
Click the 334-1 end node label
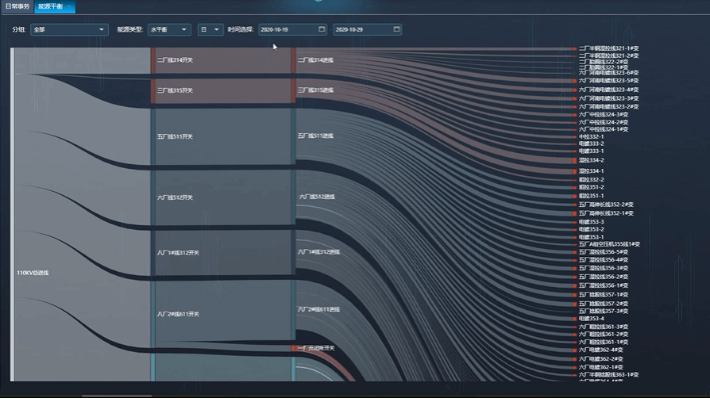591,171
